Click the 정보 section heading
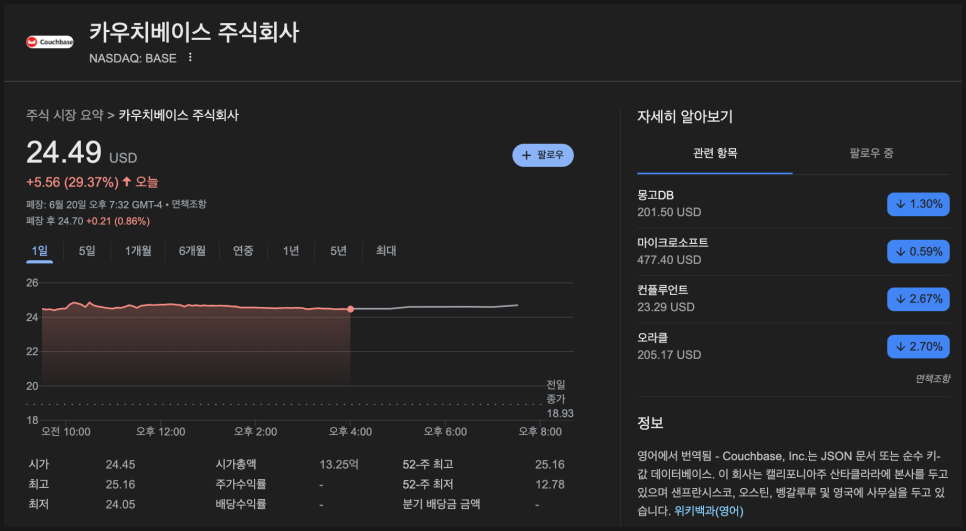 point(650,423)
